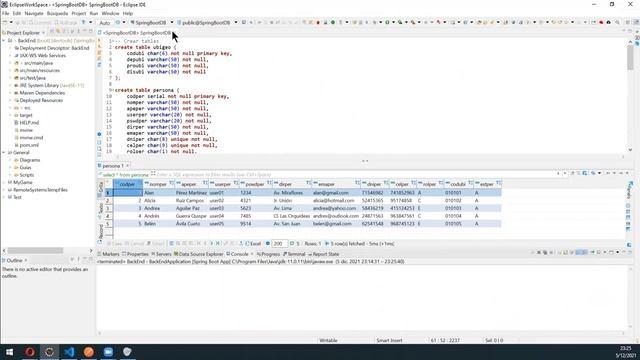640x360 pixels.
Task: Click the SQL filter expression field
Action: click(355, 174)
